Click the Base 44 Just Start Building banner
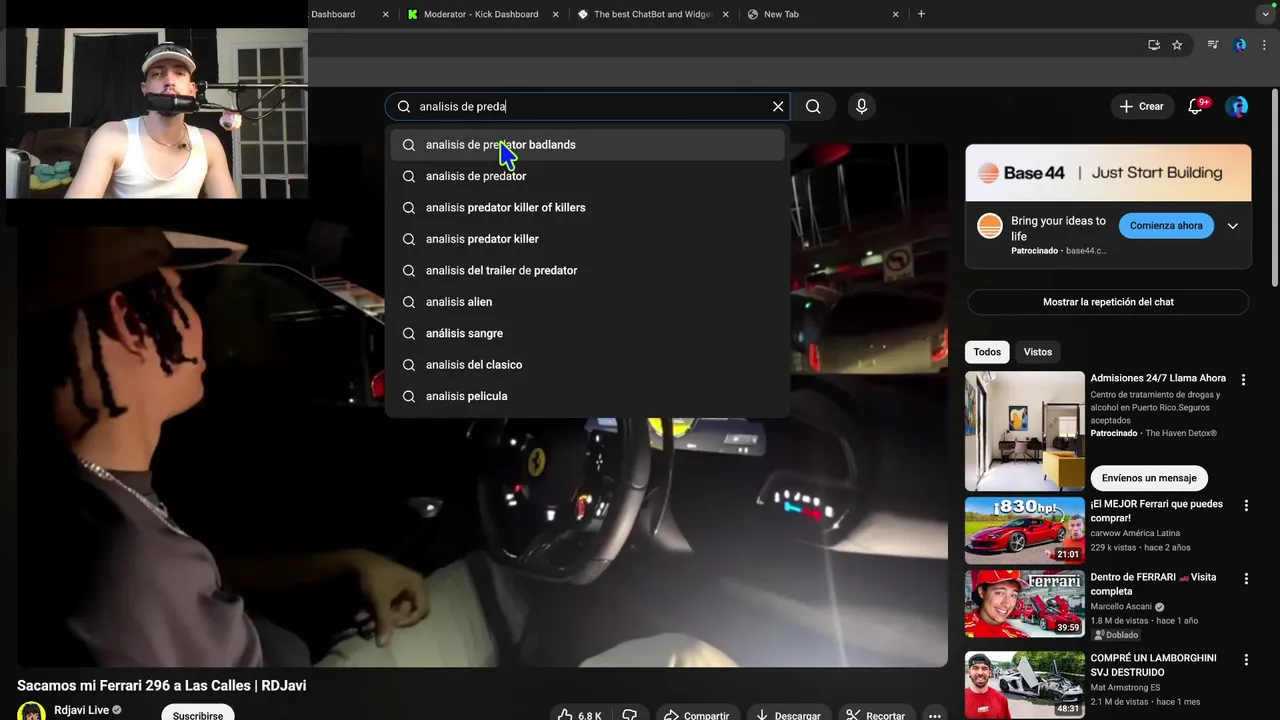 [x=1108, y=173]
